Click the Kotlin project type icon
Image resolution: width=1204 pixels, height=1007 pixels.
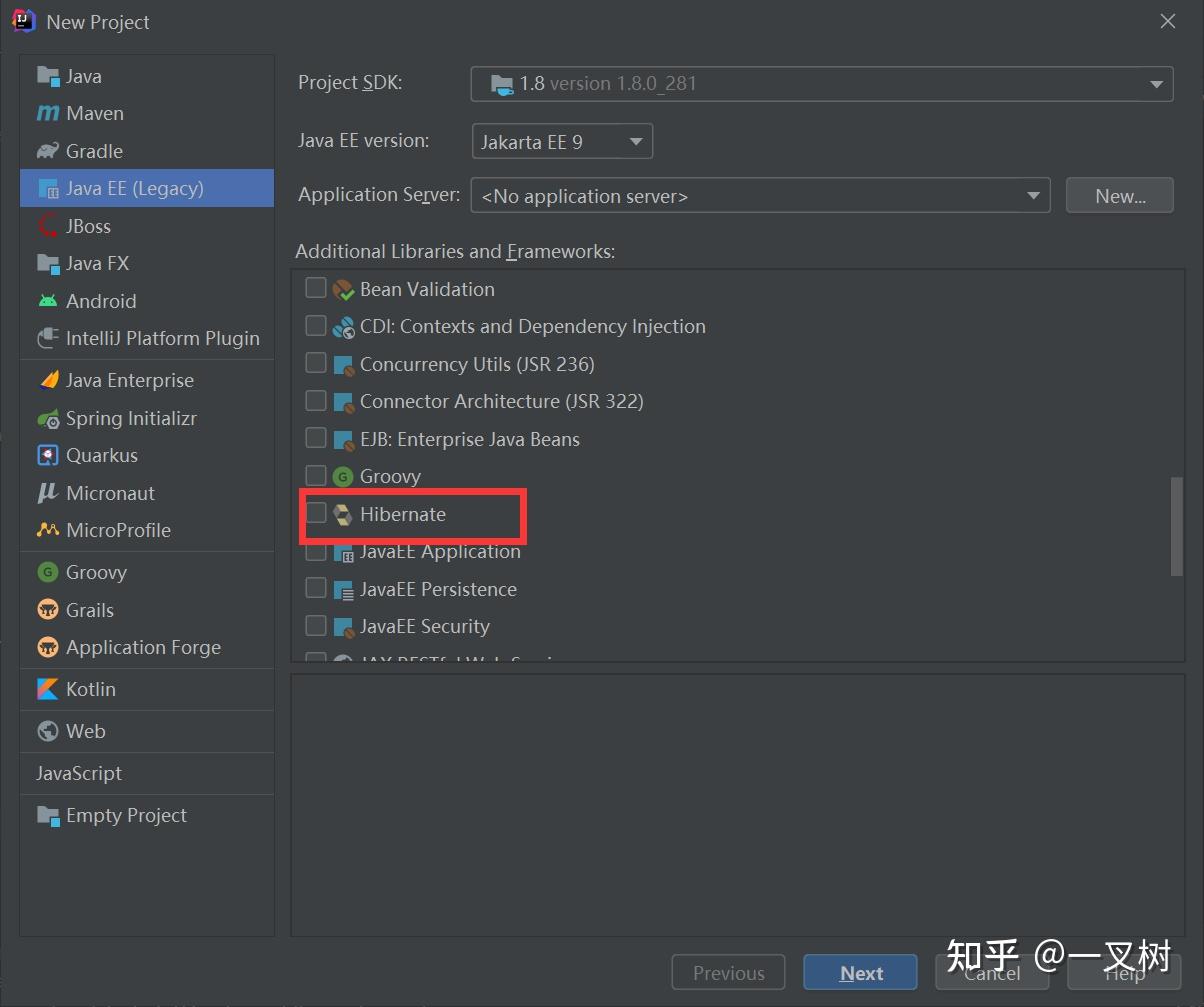click(x=47, y=689)
